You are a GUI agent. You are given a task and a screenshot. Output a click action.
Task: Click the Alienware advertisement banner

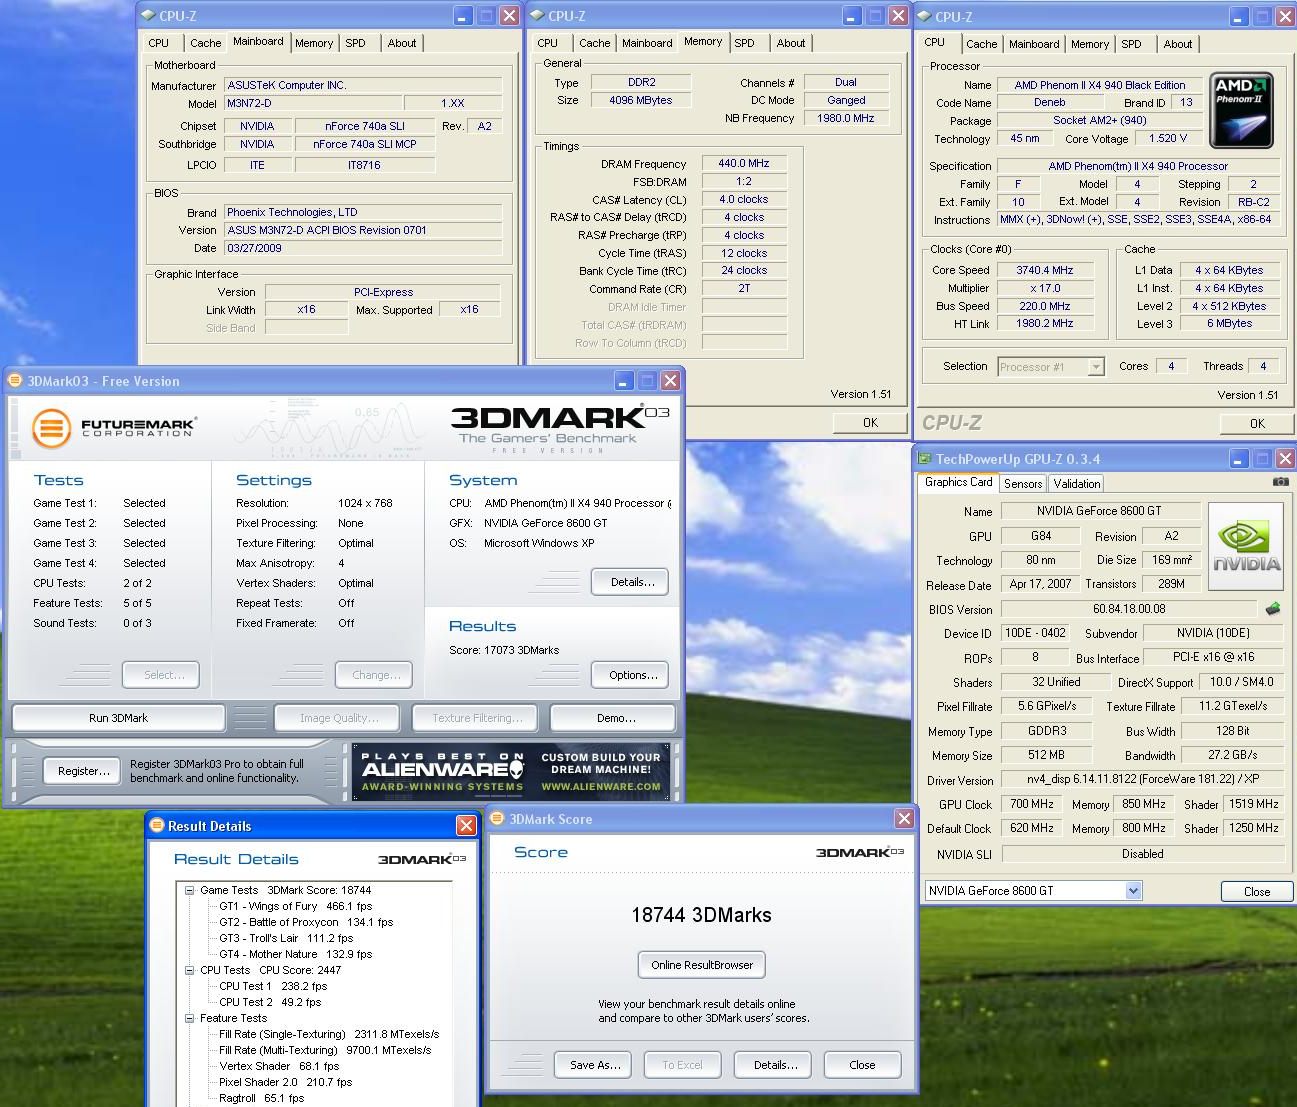click(511, 771)
